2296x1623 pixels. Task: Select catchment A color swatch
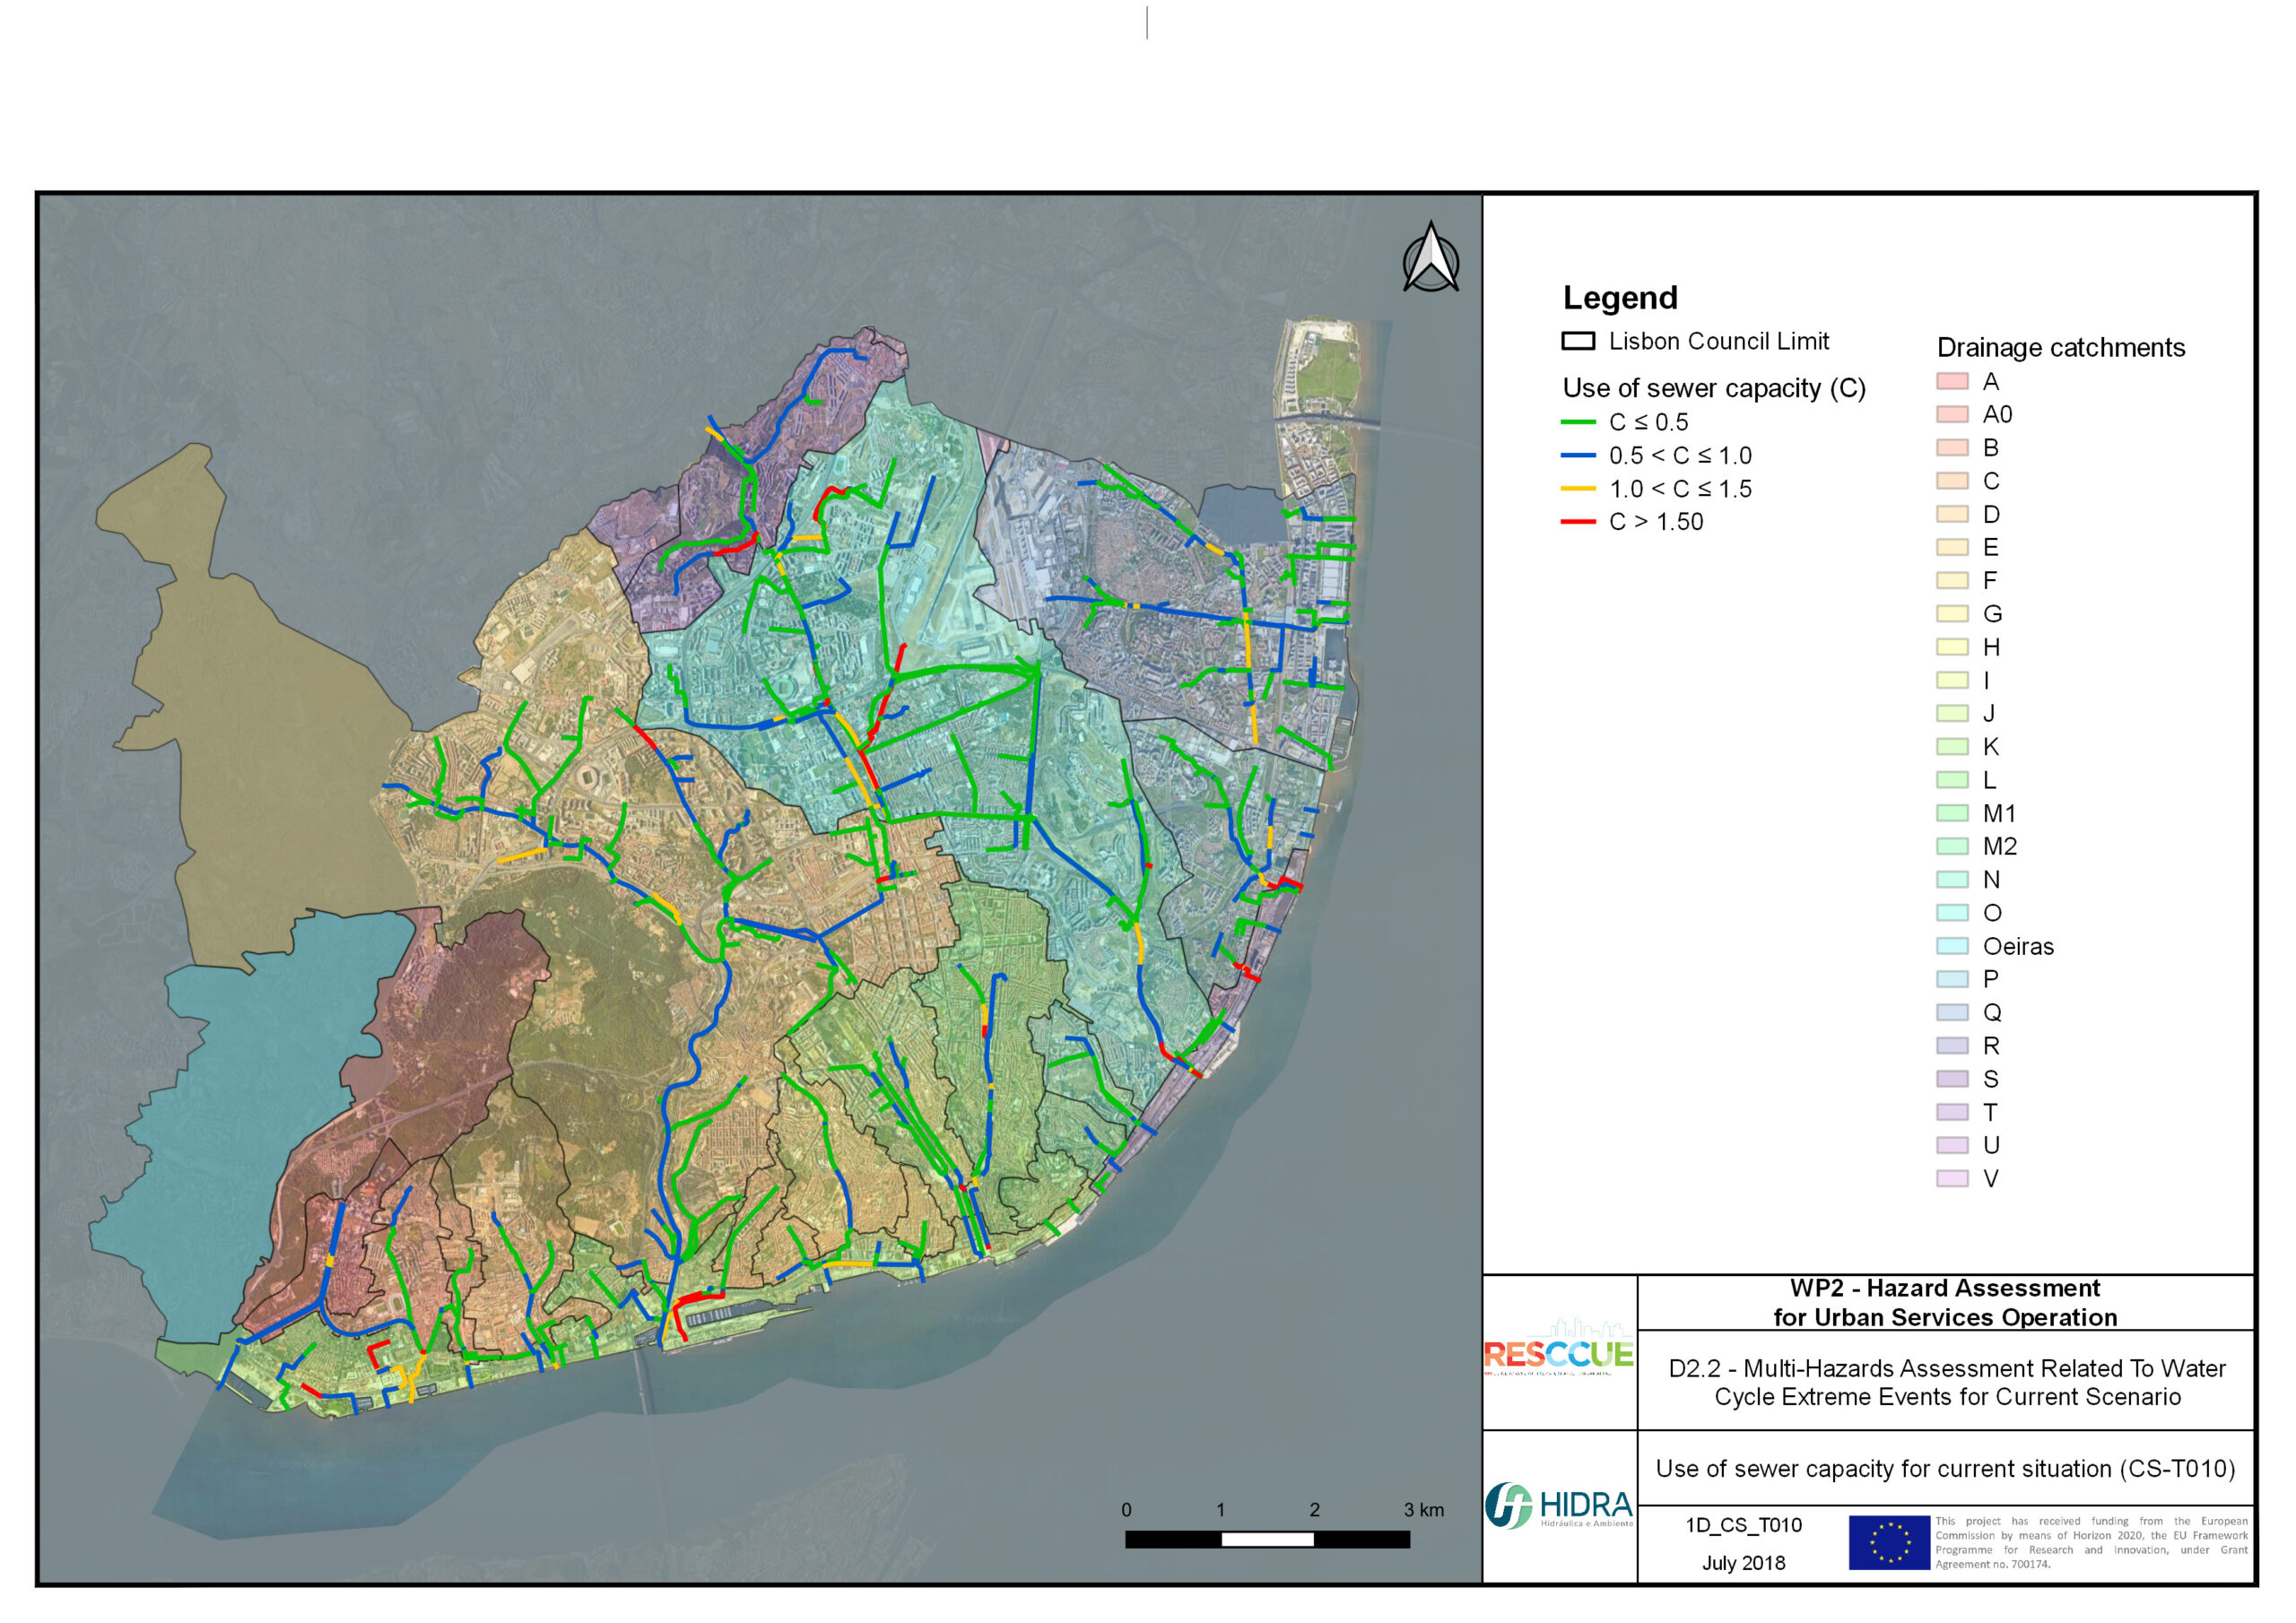click(1952, 382)
